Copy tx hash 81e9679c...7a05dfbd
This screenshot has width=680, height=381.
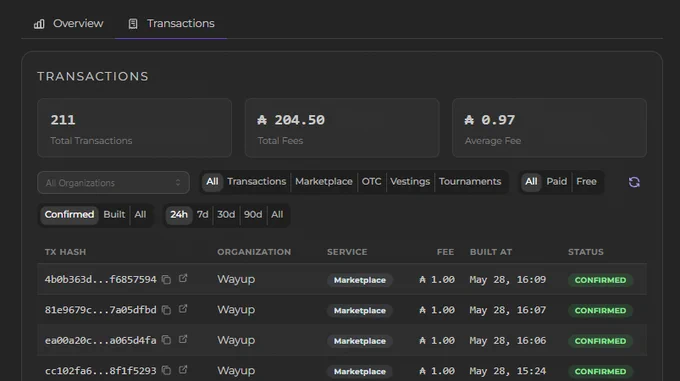click(166, 310)
